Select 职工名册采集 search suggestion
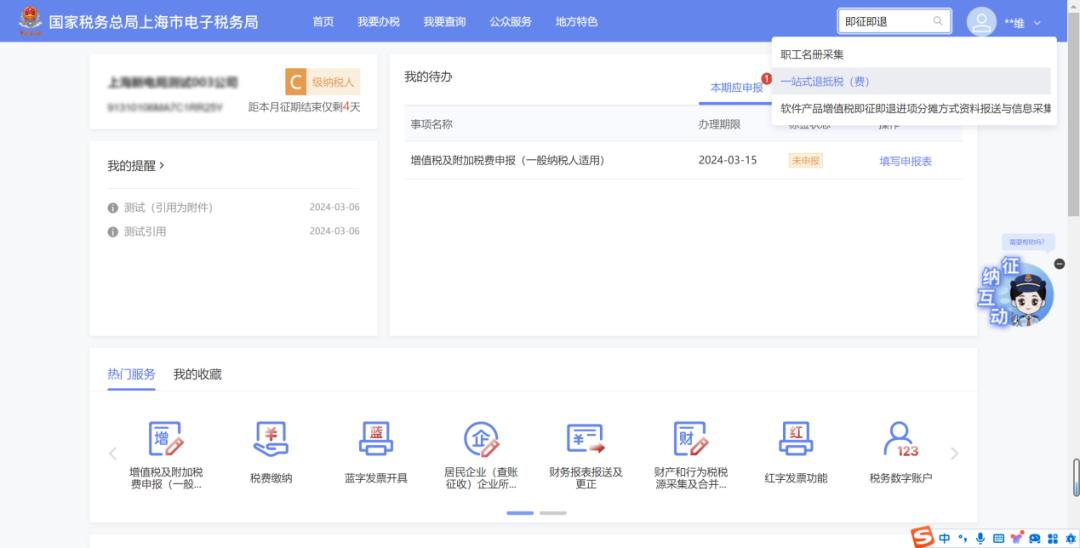The image size is (1080, 548). 812,54
